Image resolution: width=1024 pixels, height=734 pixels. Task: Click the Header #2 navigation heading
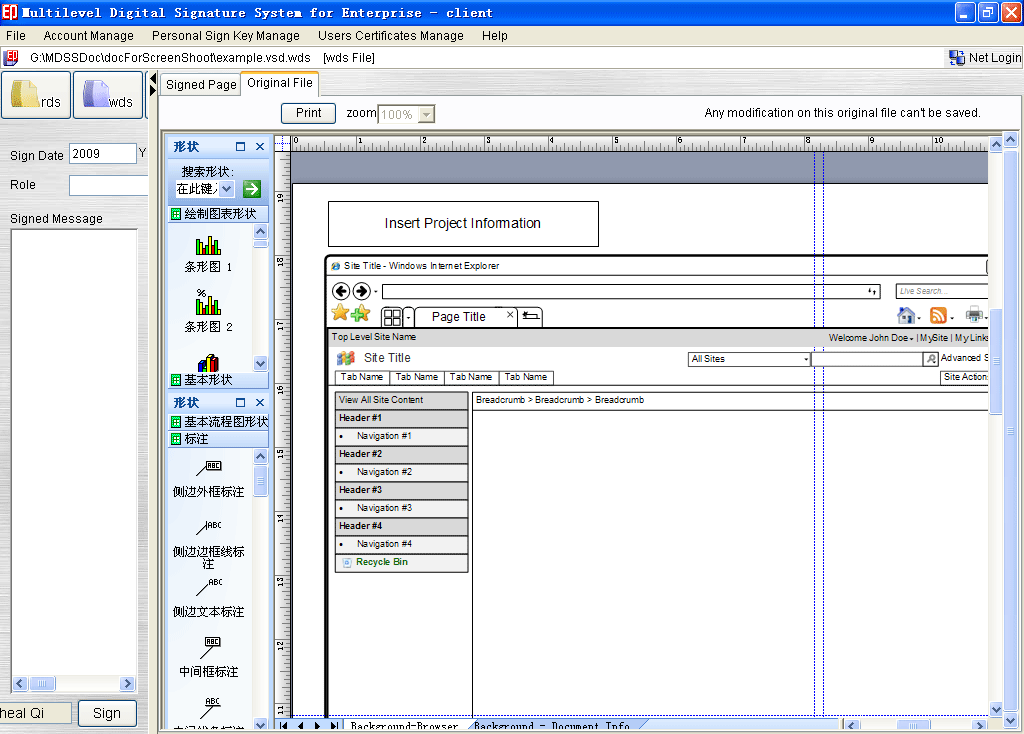coord(402,454)
